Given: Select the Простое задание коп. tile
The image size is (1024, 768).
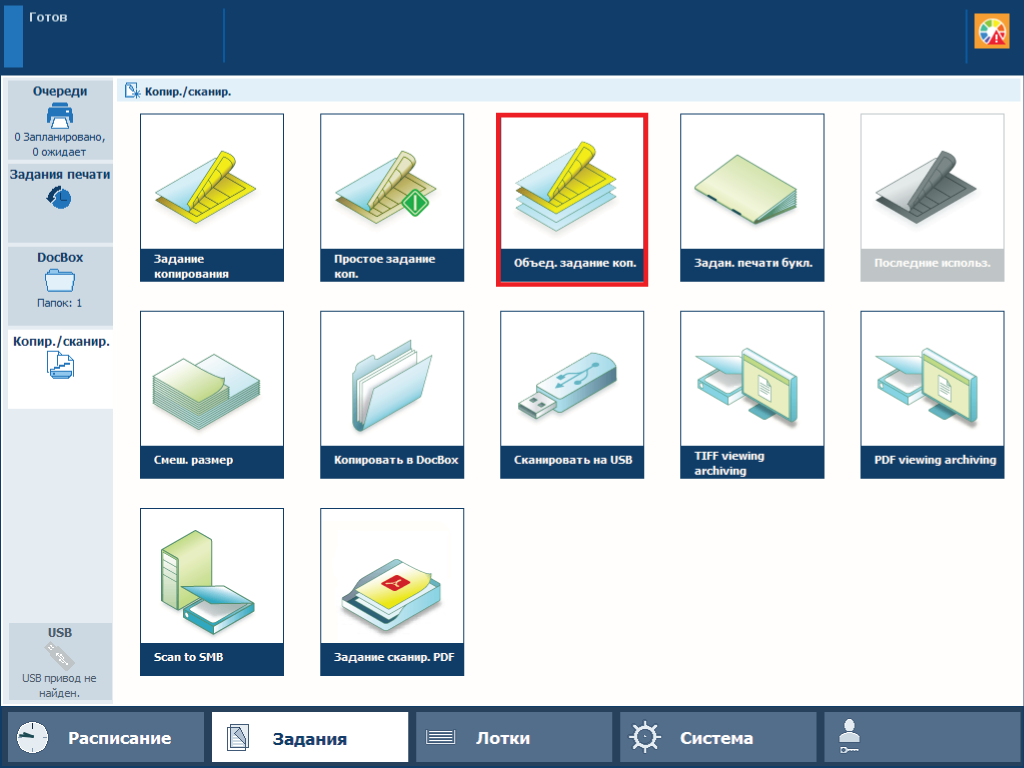Looking at the screenshot, I should [392, 198].
